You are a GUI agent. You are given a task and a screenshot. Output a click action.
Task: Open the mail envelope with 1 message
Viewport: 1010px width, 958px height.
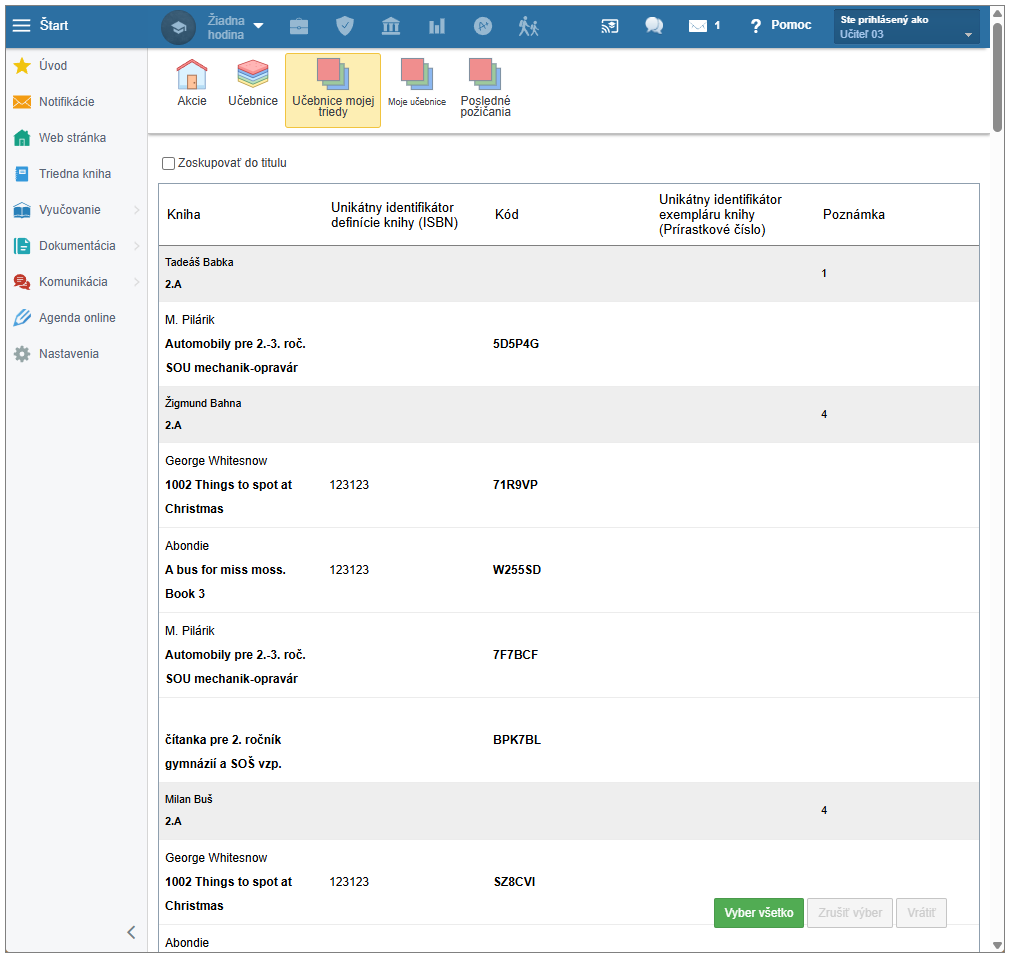pyautogui.click(x=704, y=26)
